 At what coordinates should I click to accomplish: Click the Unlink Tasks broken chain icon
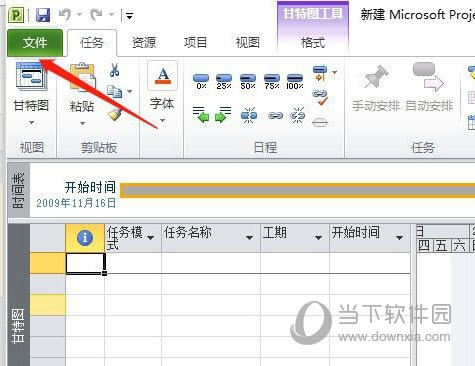pyautogui.click(x=298, y=115)
